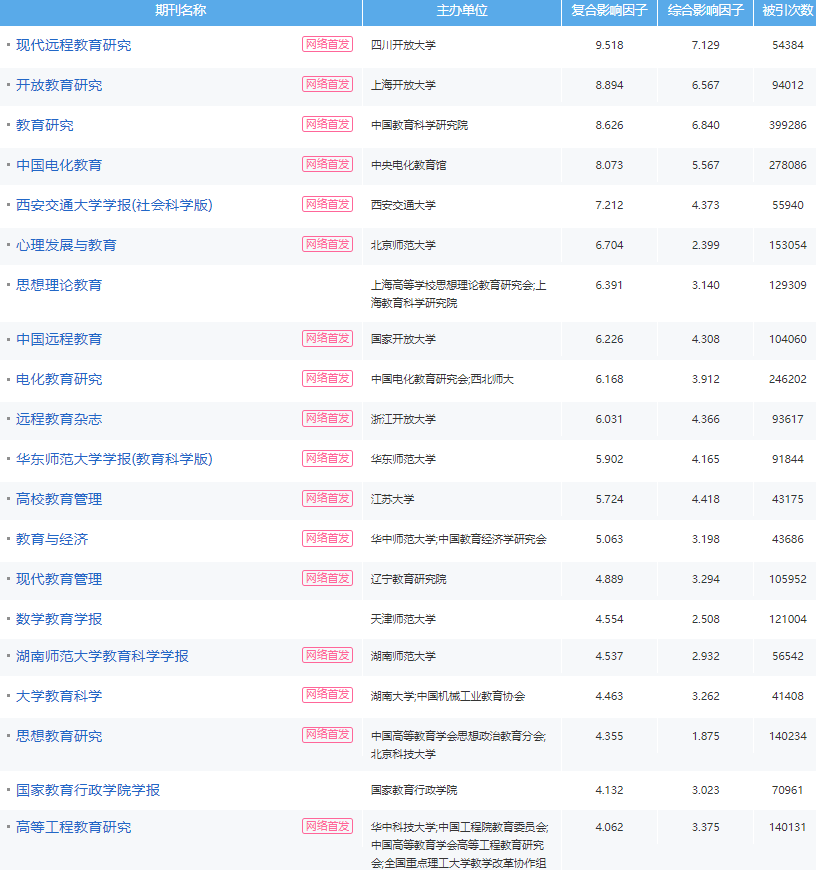Open journal 教育与经济
Viewport: 816px width, 870px height.
52,539
